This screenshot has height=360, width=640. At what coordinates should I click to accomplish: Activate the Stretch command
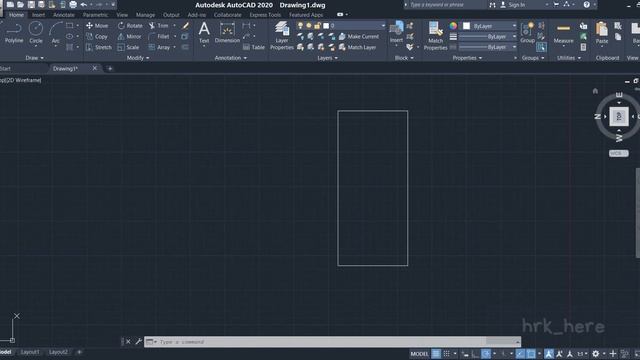point(98,47)
